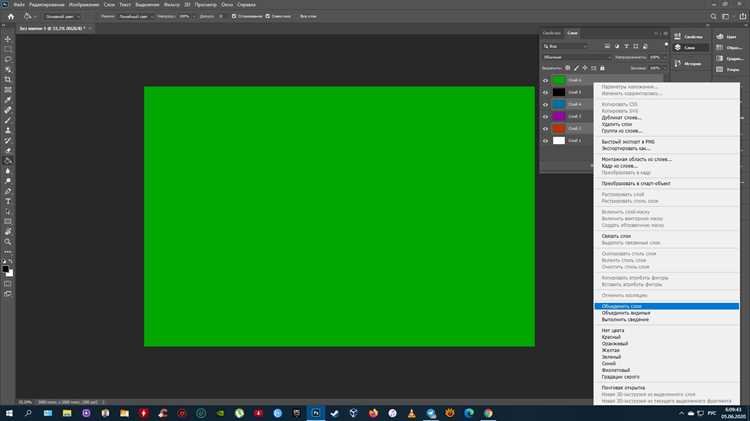The image size is (750, 421).
Task: Open the History (История) collapsed panel
Action: 688,63
